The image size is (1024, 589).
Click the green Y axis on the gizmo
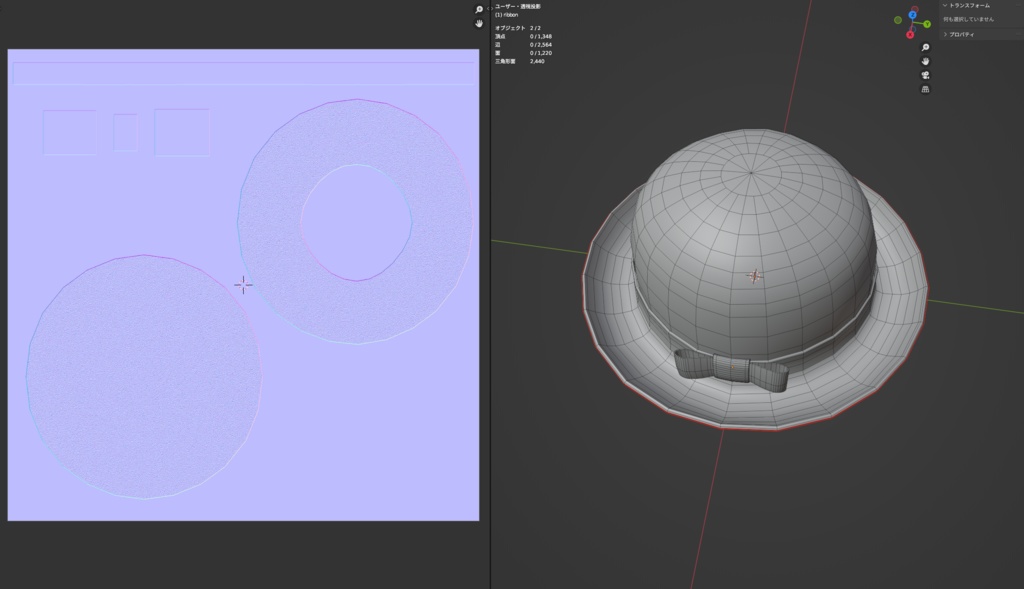tap(927, 24)
